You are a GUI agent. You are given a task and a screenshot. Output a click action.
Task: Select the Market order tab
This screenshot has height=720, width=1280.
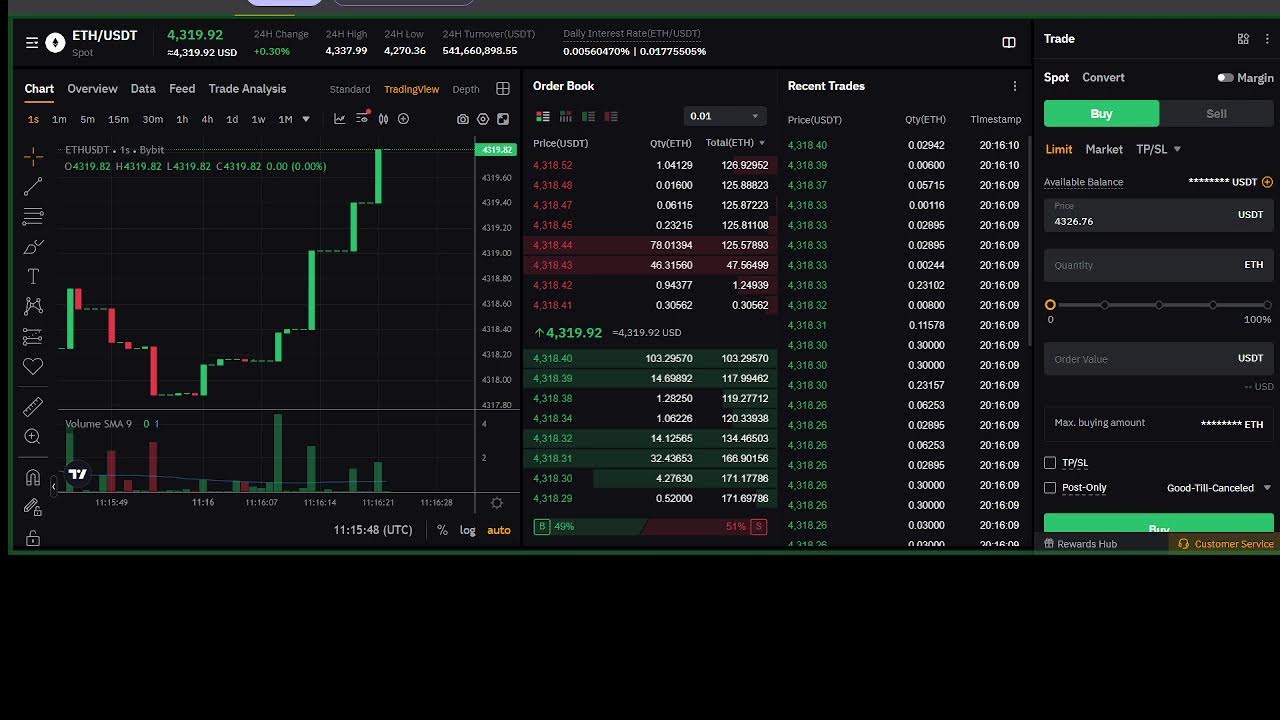coord(1104,149)
